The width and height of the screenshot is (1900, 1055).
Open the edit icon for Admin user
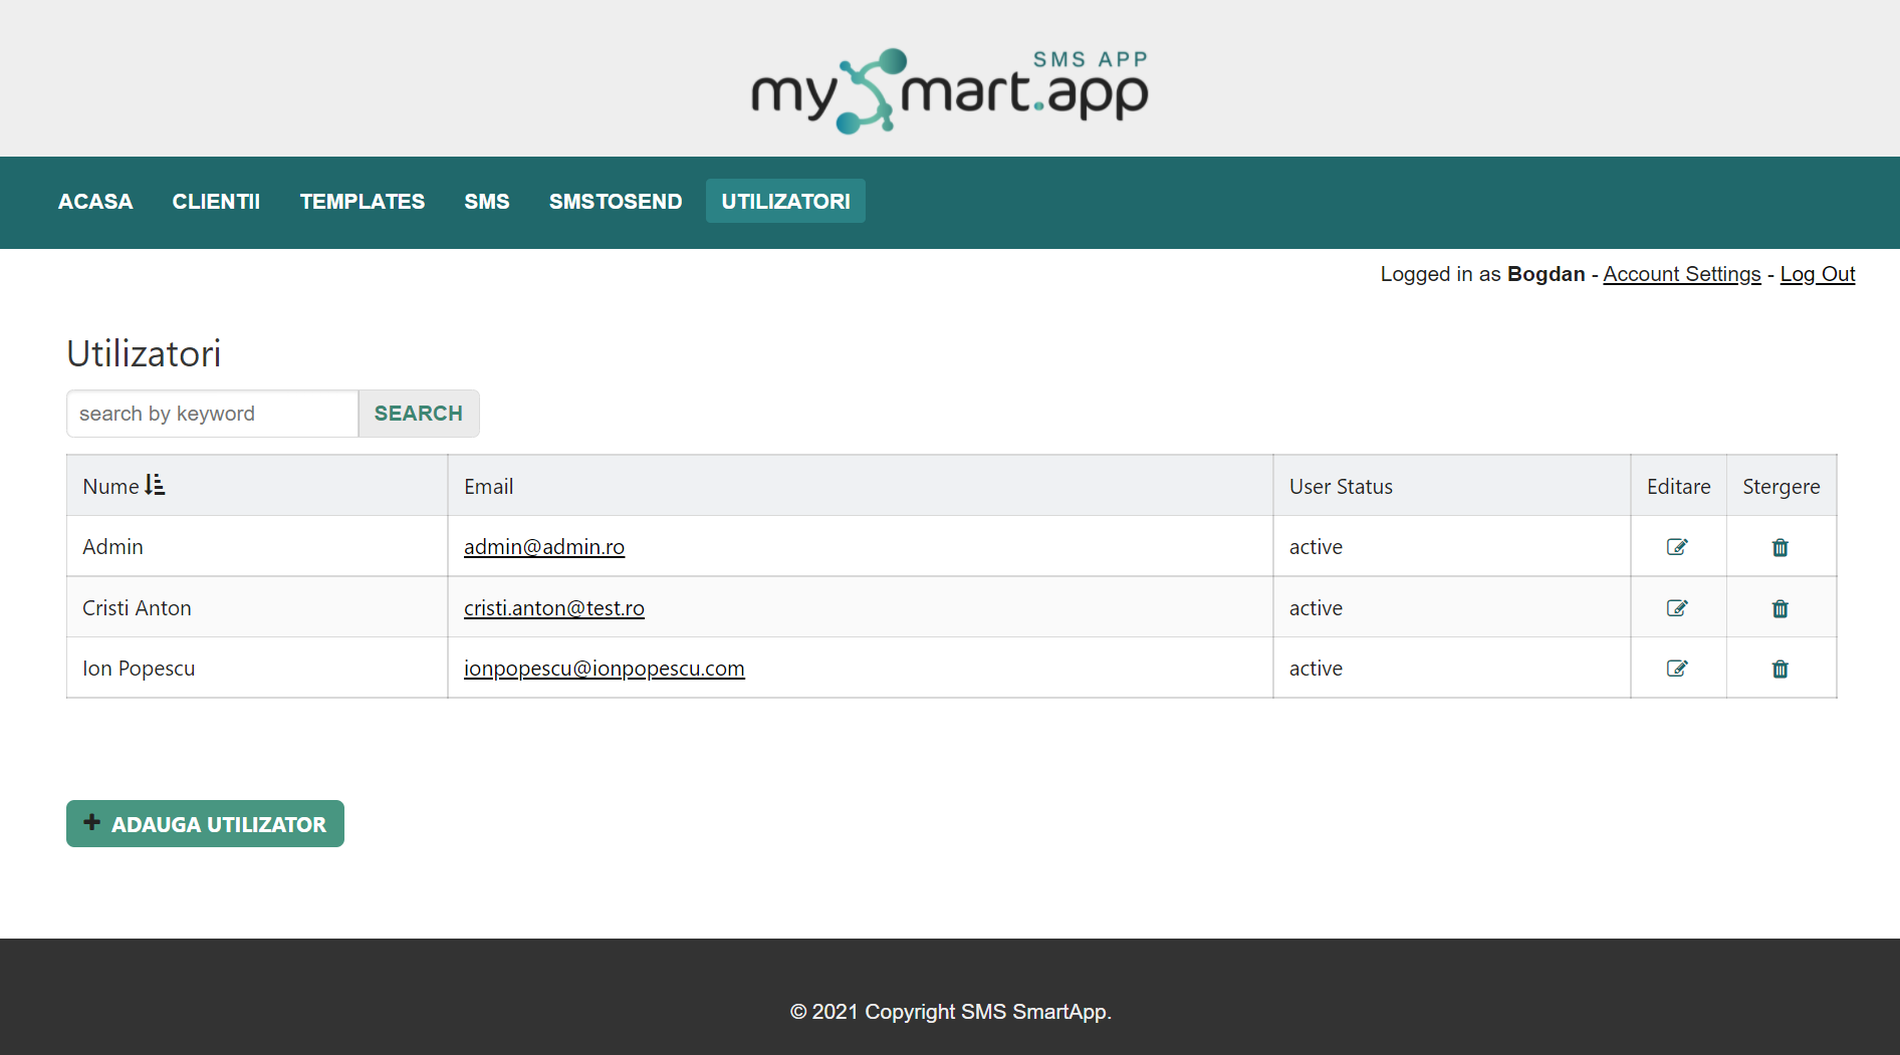(1678, 547)
